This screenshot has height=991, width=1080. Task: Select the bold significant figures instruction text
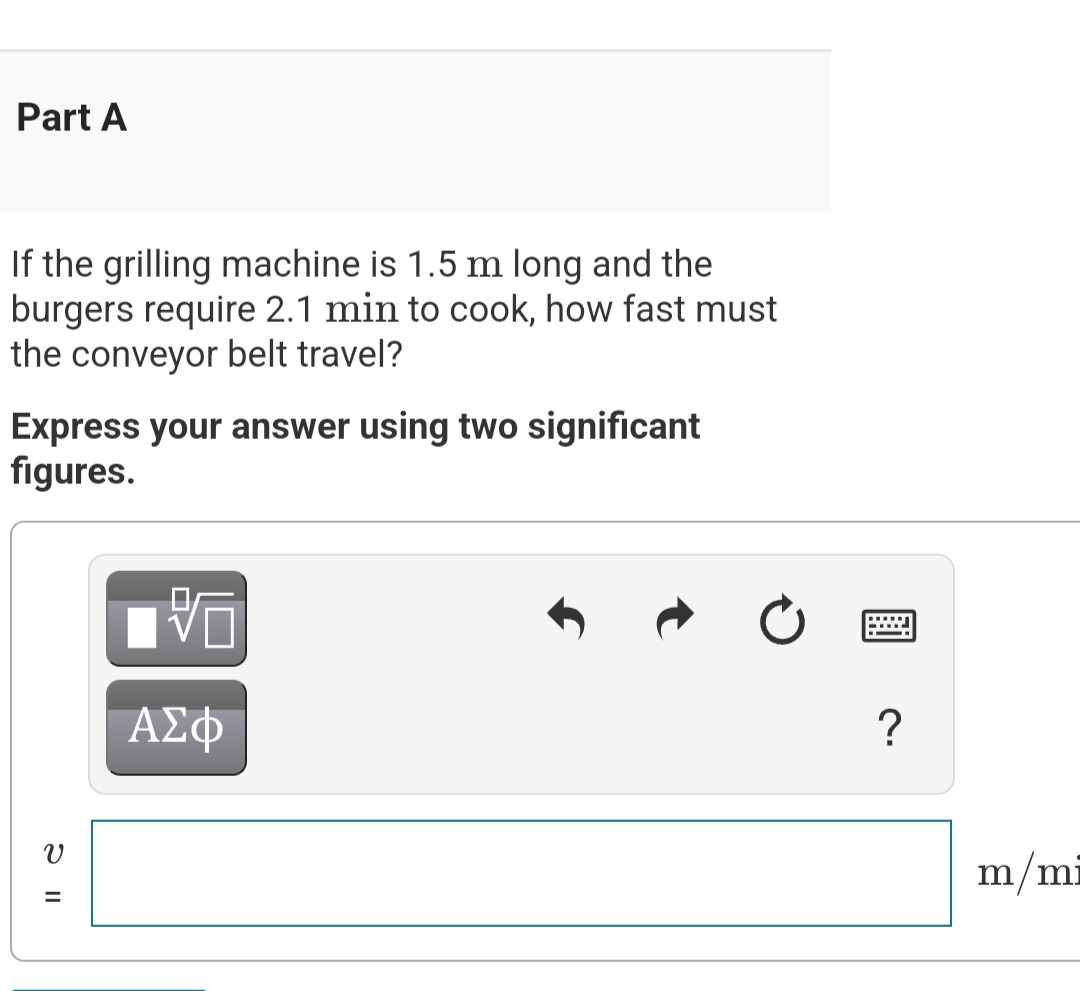[355, 448]
